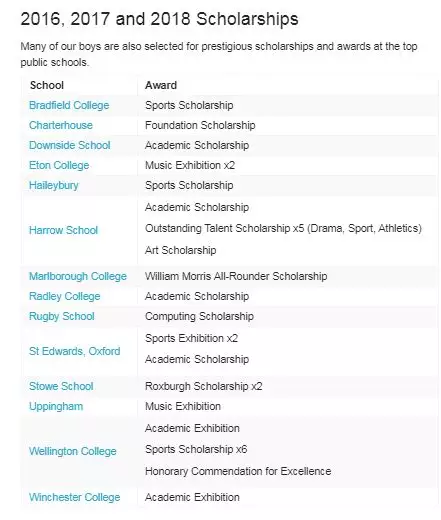Visit the Wellington College link

73,451
